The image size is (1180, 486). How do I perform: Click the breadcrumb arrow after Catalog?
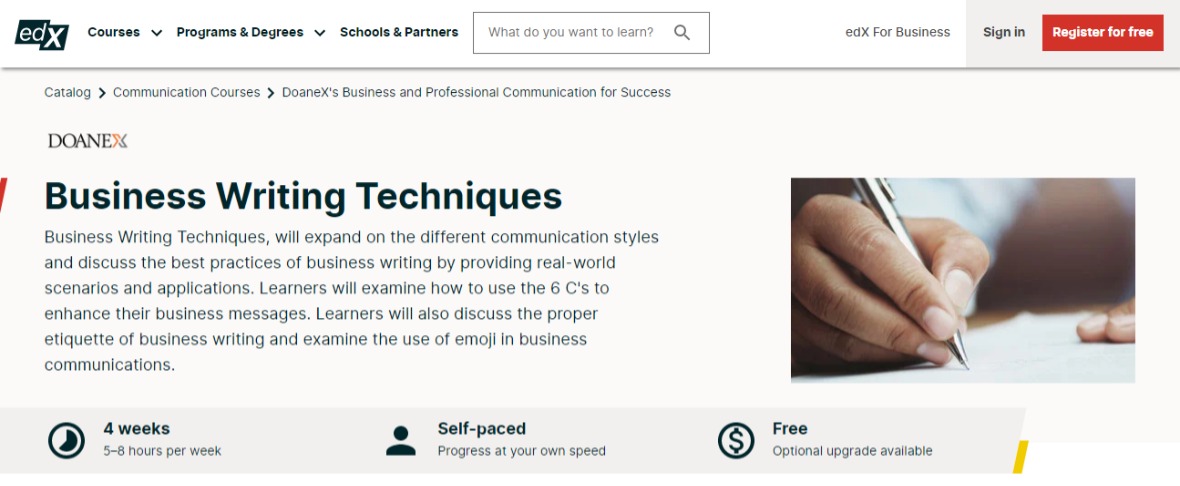point(102,93)
